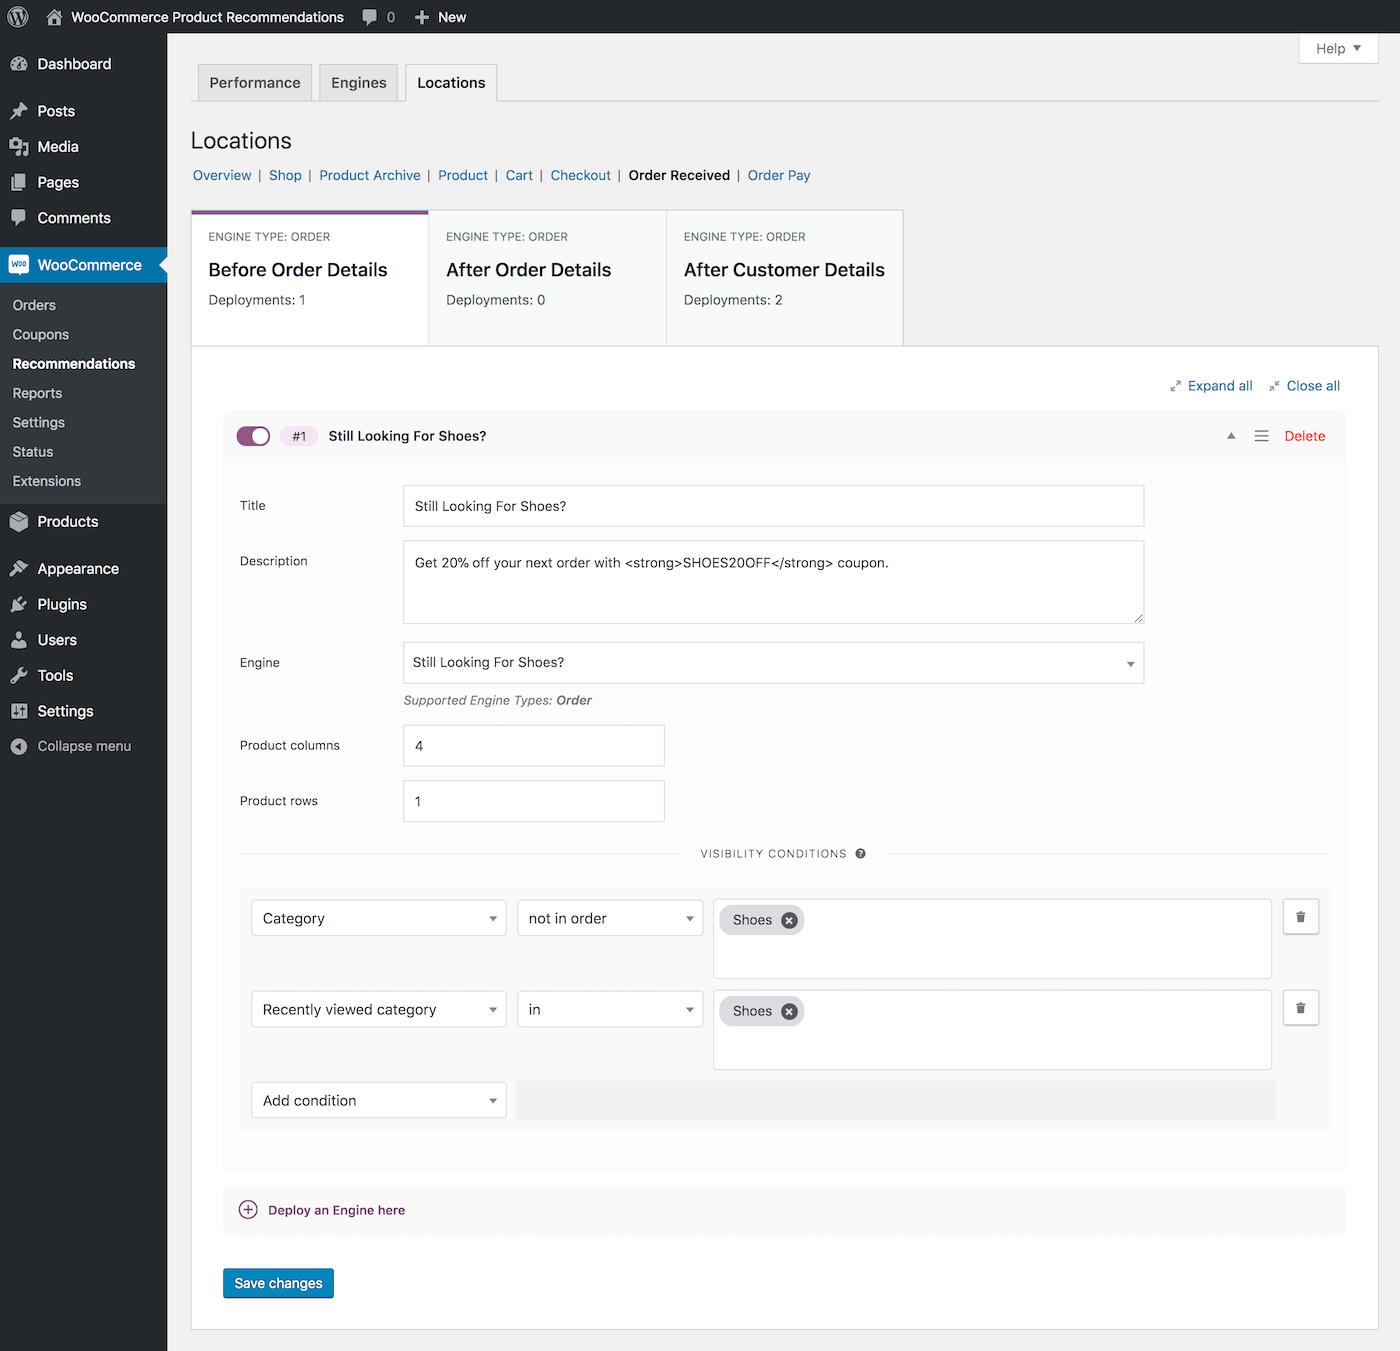
Task: Click the red Delete link
Action: pos(1305,436)
